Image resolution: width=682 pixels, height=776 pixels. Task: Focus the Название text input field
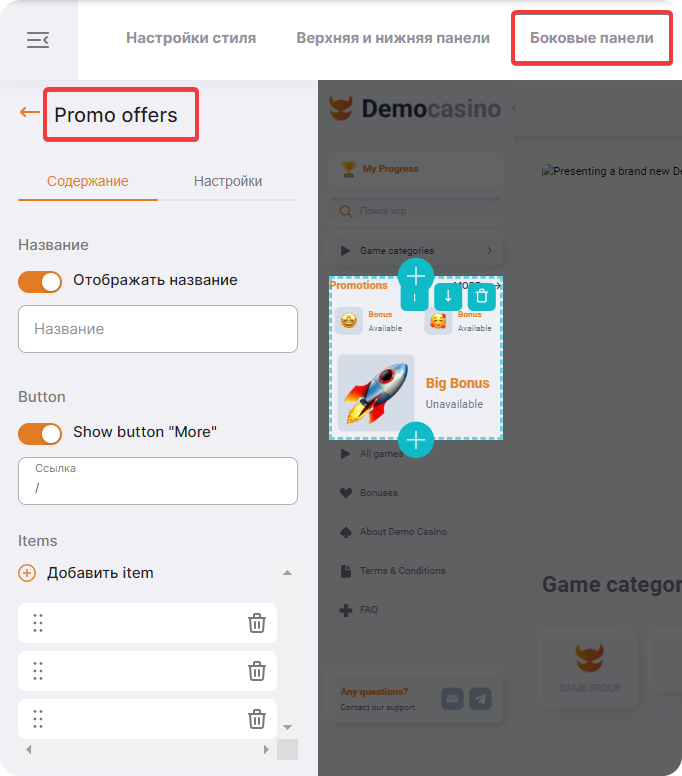click(x=158, y=329)
